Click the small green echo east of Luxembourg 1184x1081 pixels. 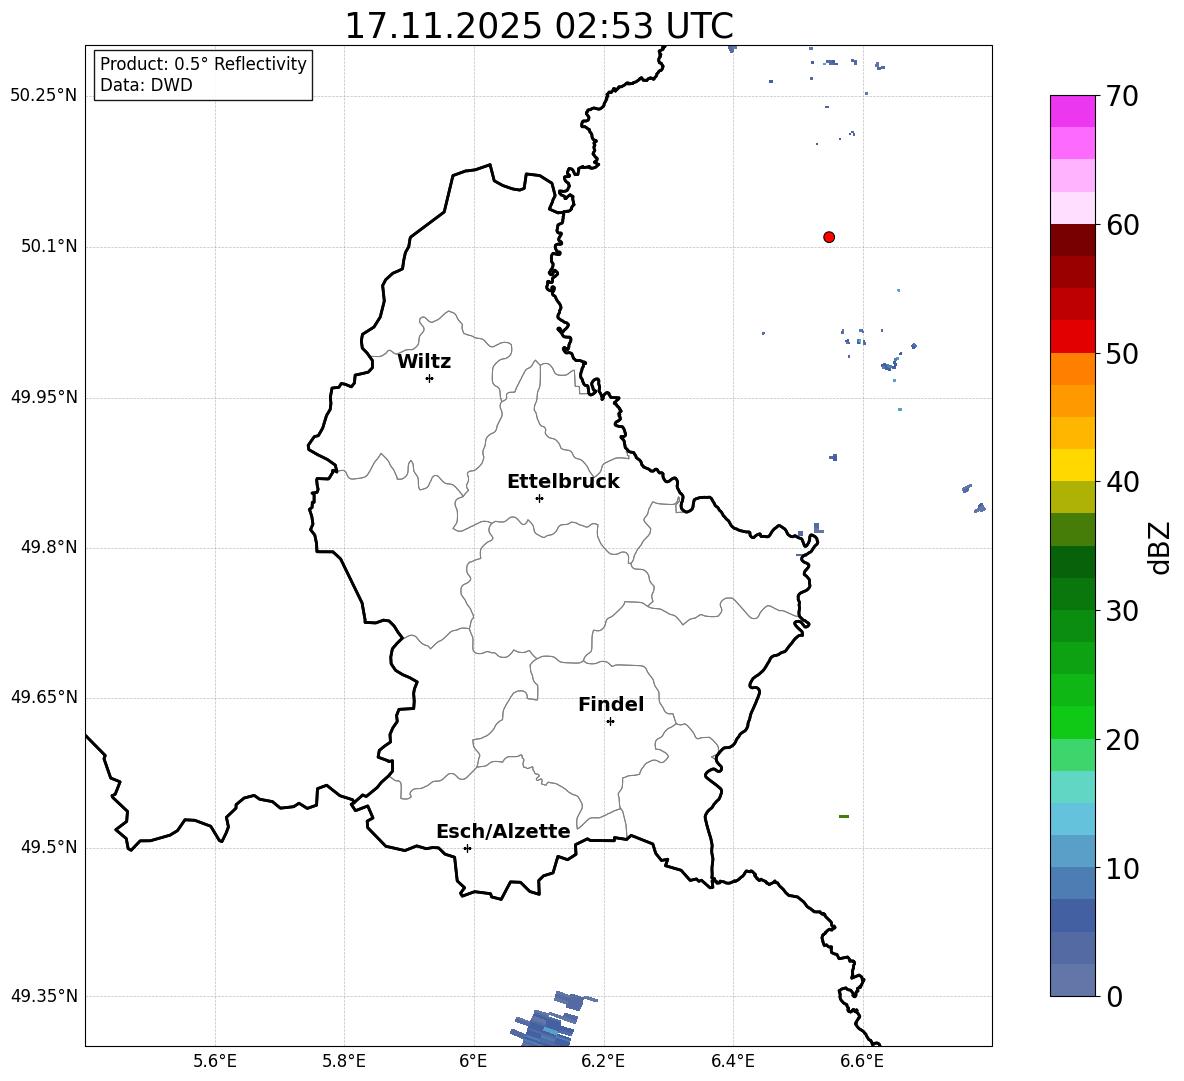click(844, 816)
